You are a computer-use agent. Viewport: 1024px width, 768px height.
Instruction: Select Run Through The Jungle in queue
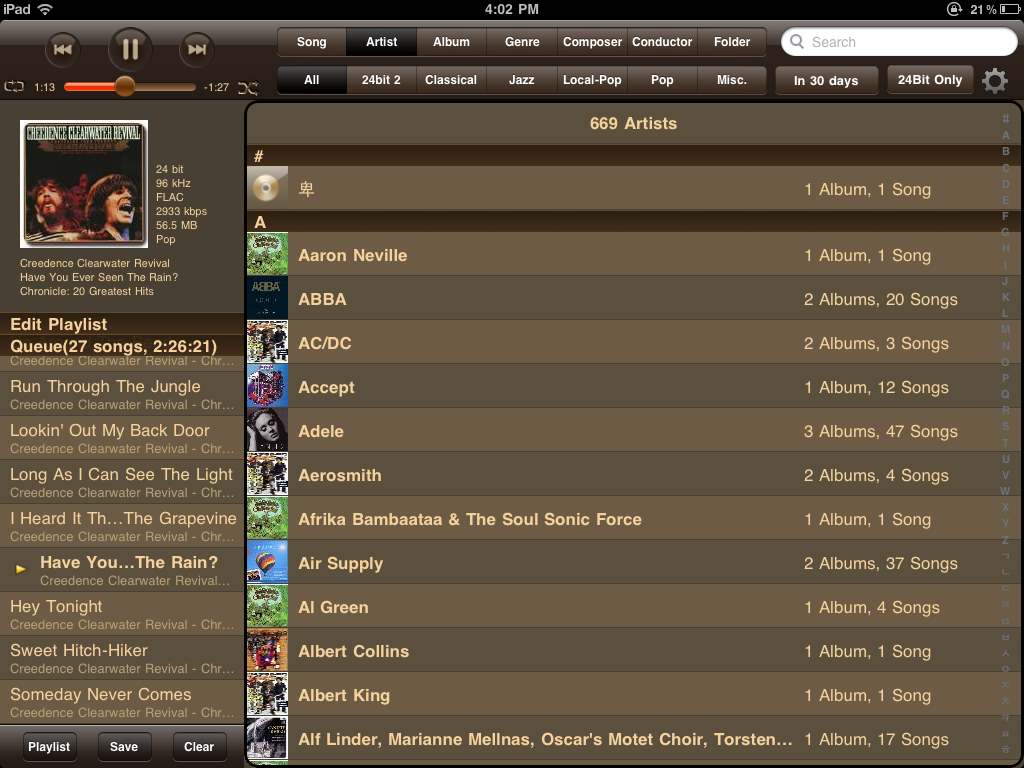122,394
